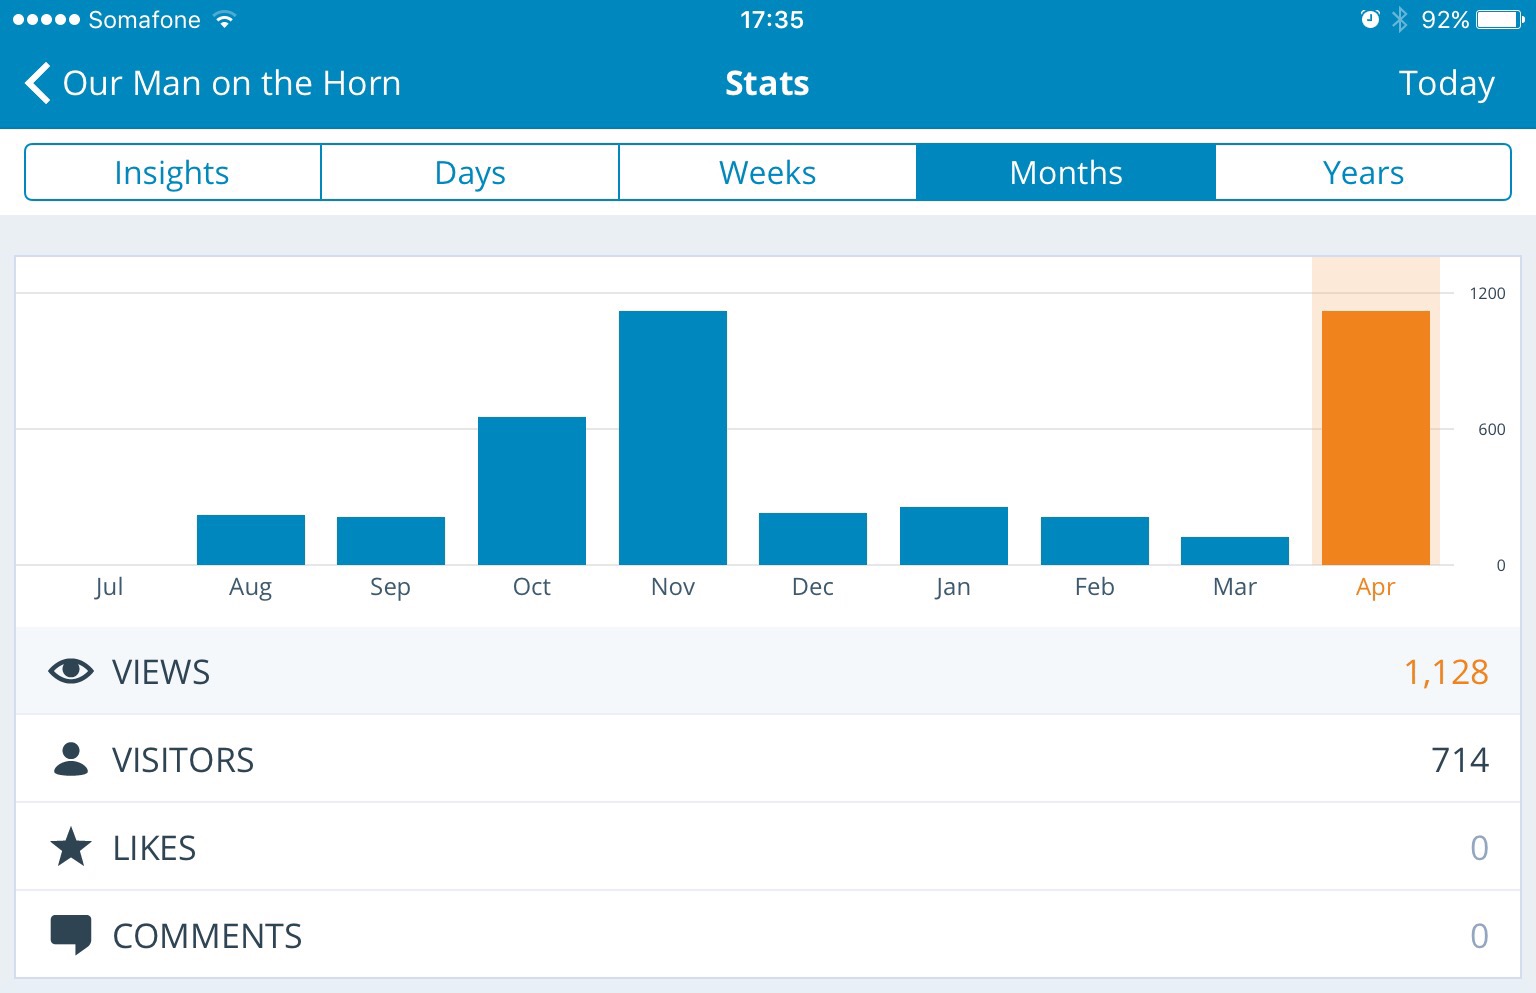Click the Views eye icon
This screenshot has width=1536, height=993.
pyautogui.click(x=71, y=672)
